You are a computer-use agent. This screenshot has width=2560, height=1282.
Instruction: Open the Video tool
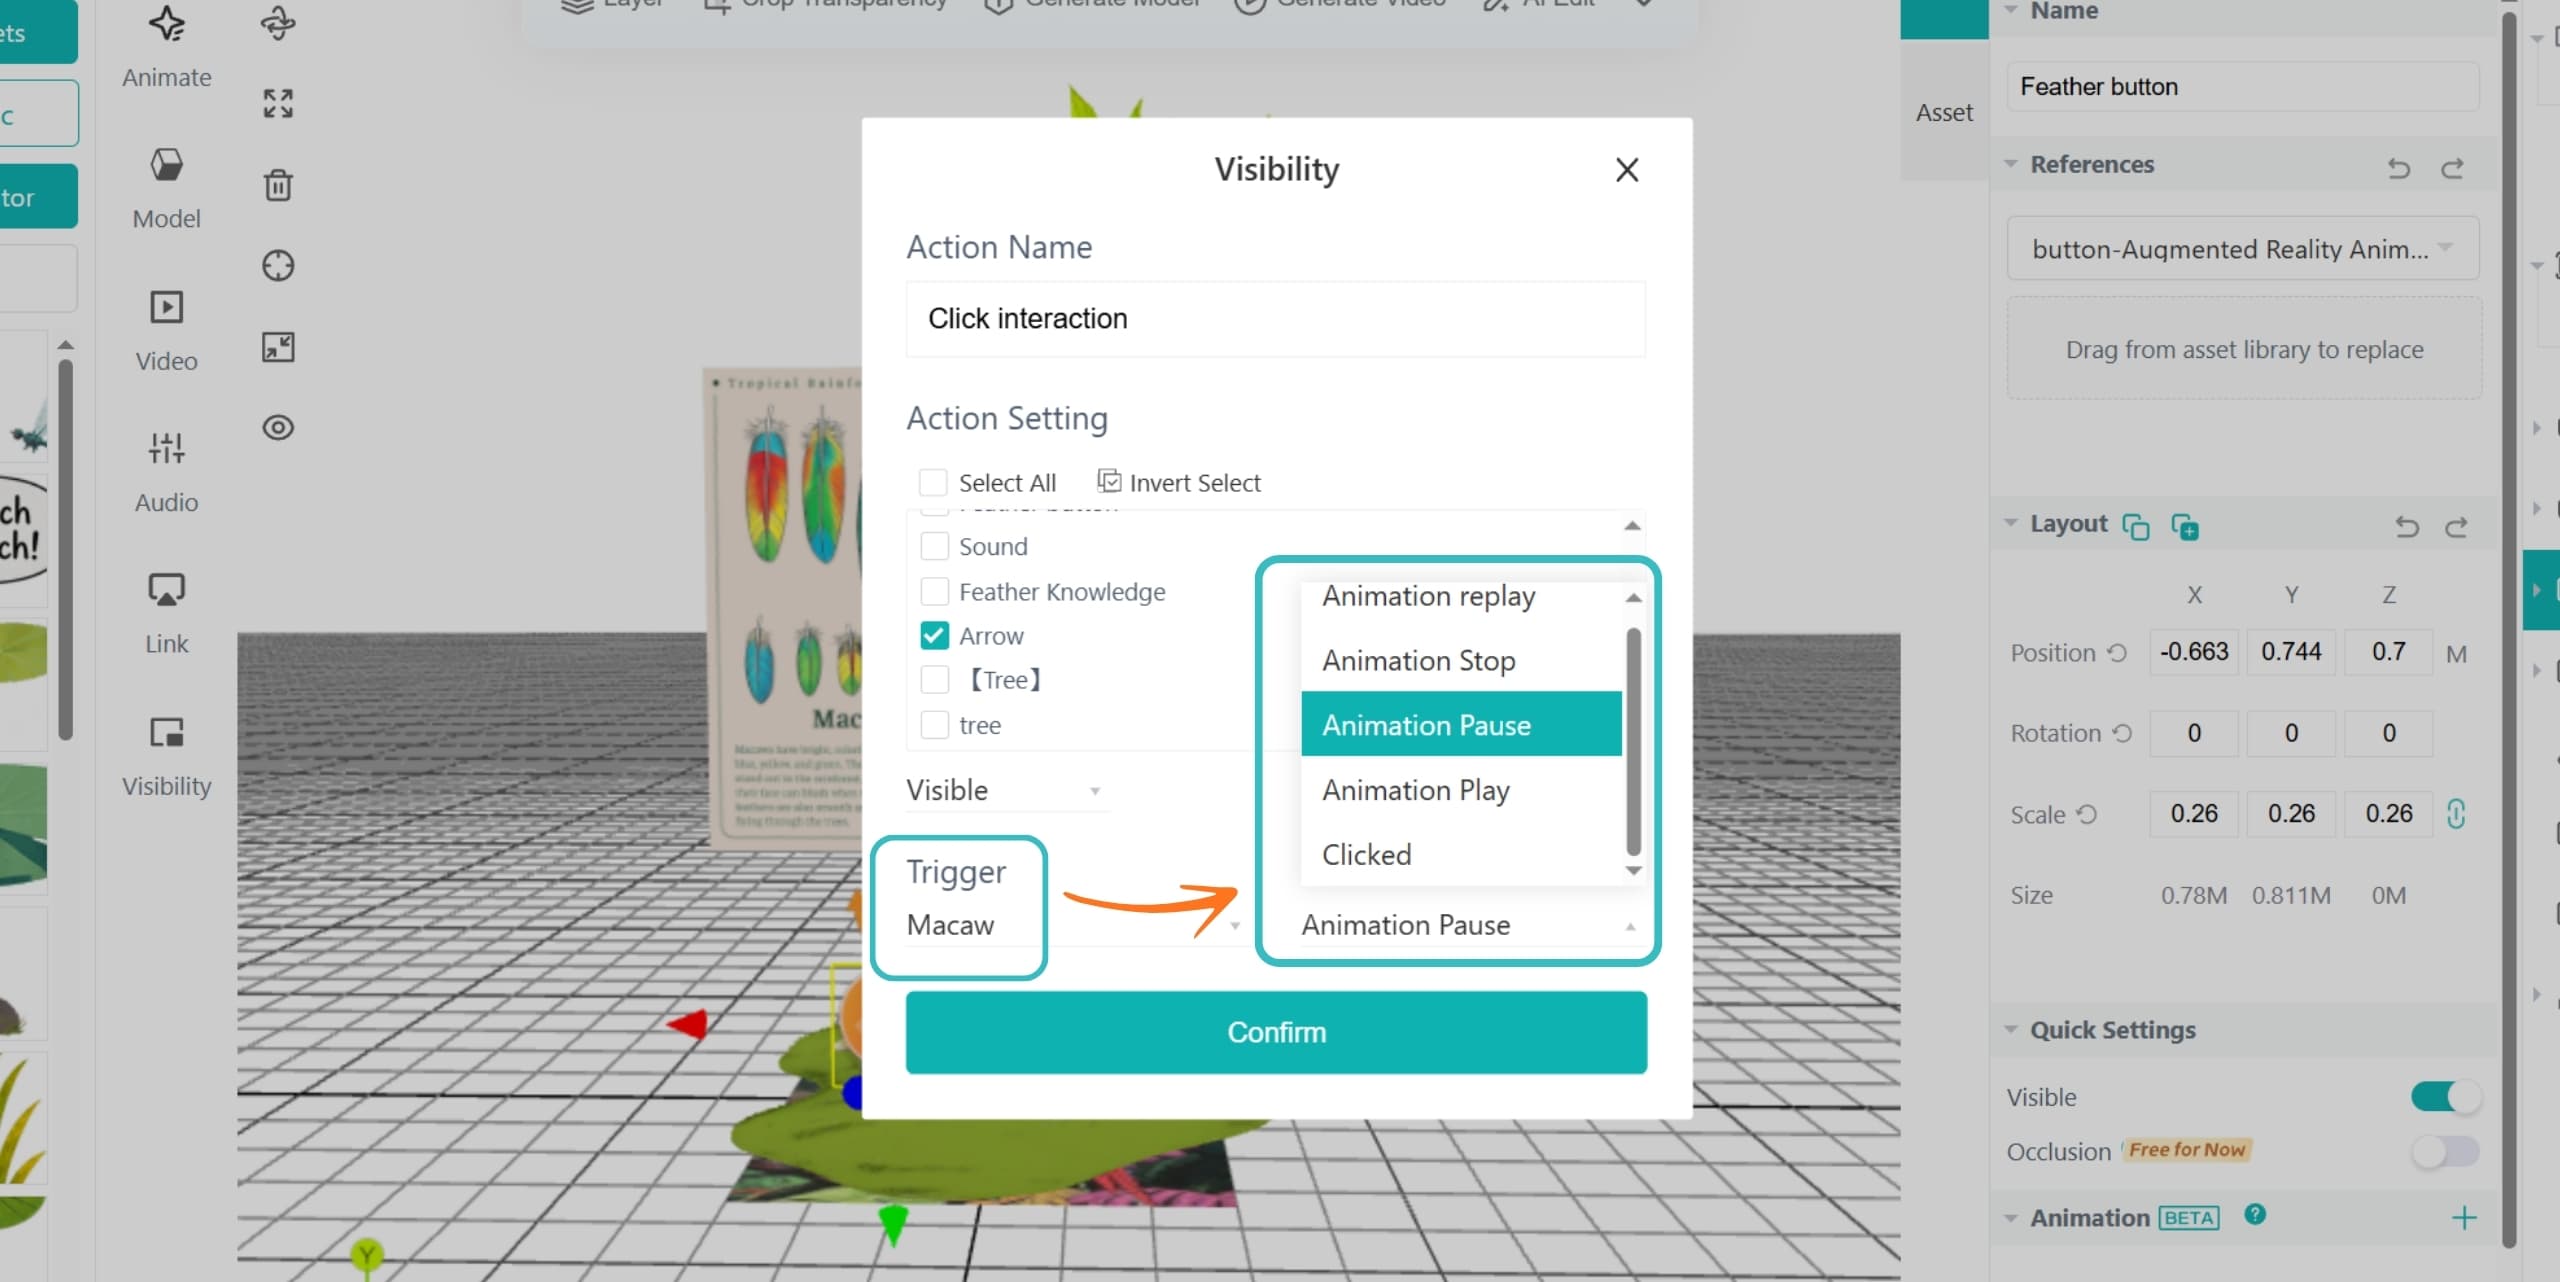(166, 331)
